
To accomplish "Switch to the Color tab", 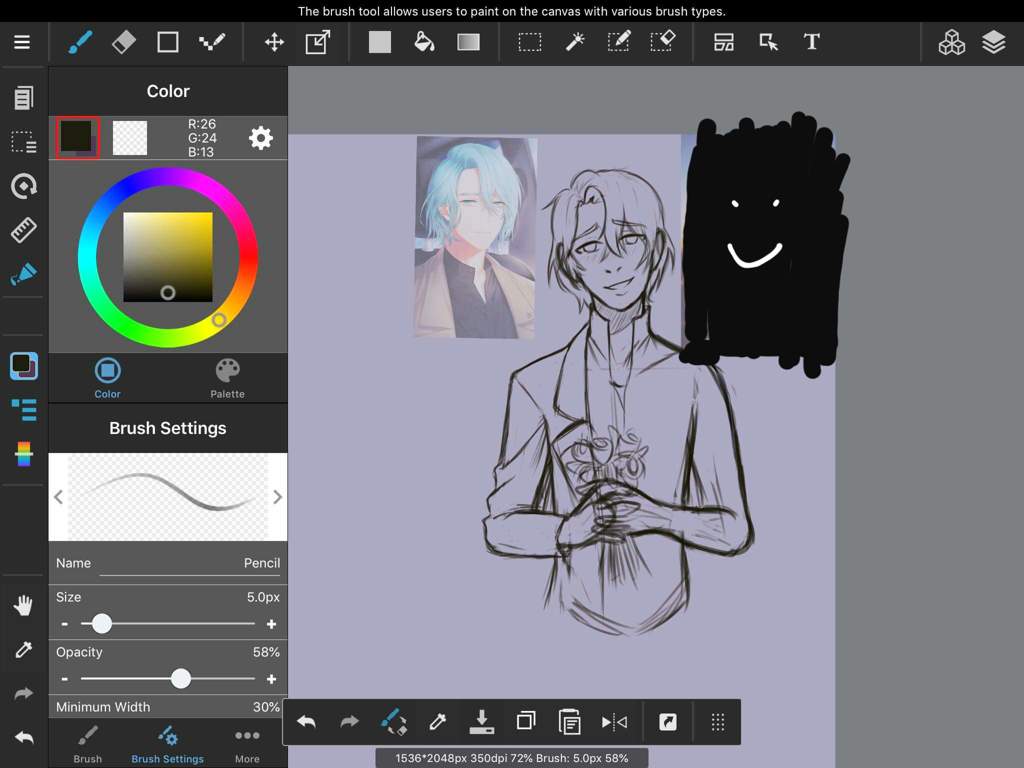I will pyautogui.click(x=108, y=378).
